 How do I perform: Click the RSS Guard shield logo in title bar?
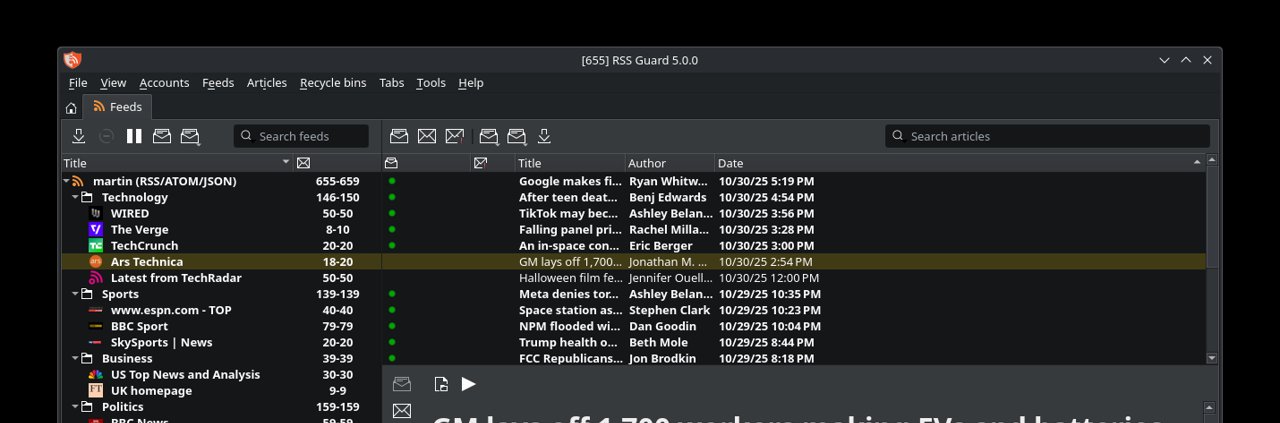[72, 60]
